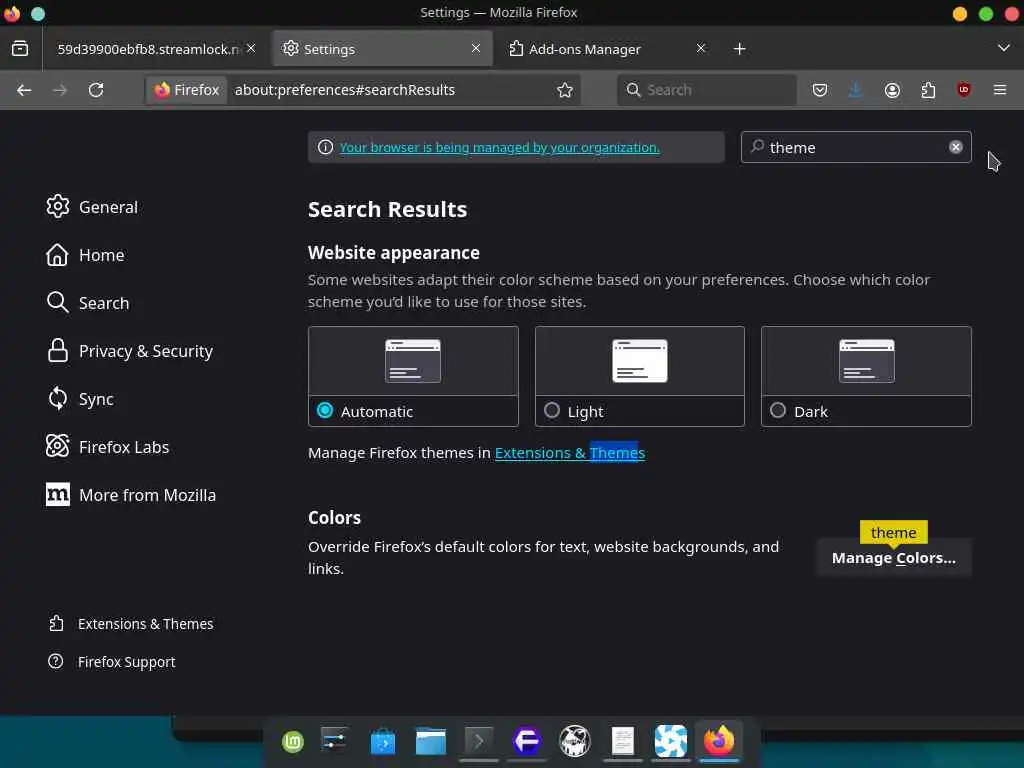Focus the Find in Settings search field
This screenshot has width=1024, height=768.
click(x=856, y=147)
